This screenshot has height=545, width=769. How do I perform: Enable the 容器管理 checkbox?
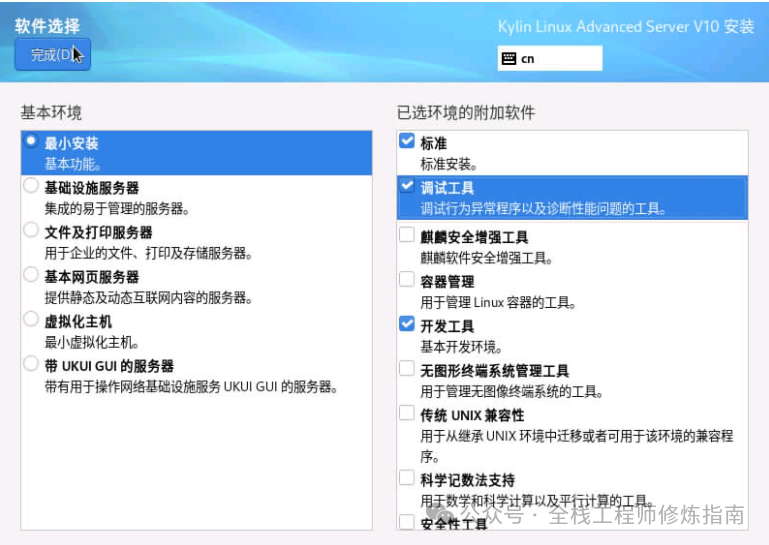[407, 279]
